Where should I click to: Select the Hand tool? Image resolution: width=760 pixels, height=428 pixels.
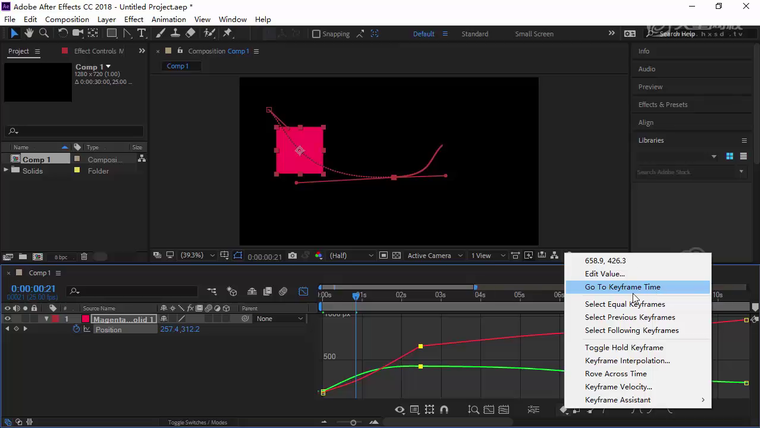pos(30,33)
